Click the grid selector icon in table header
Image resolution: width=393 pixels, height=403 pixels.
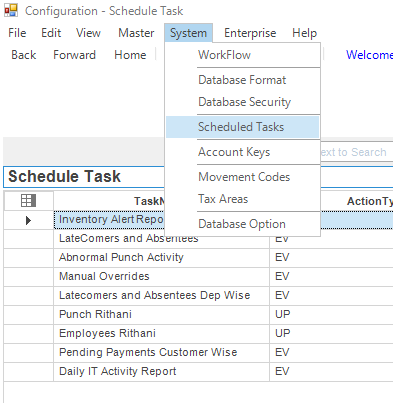(28, 201)
